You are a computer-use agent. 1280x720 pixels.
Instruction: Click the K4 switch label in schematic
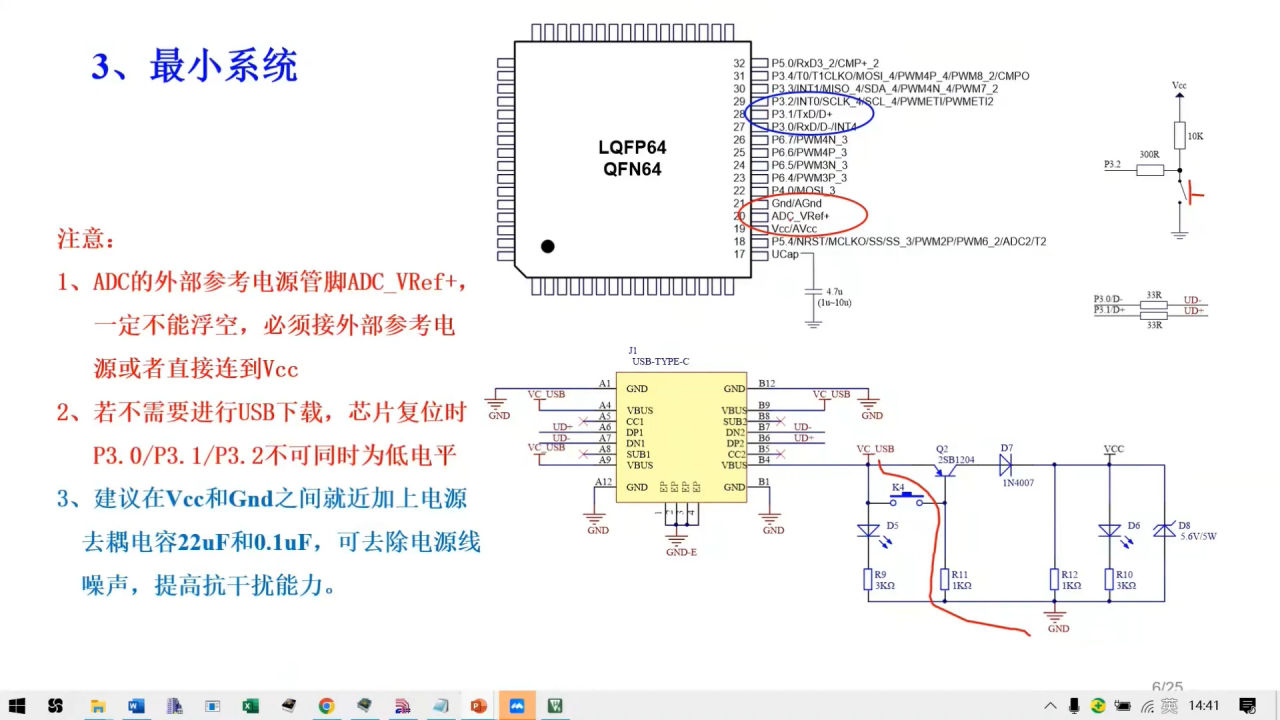[898, 487]
